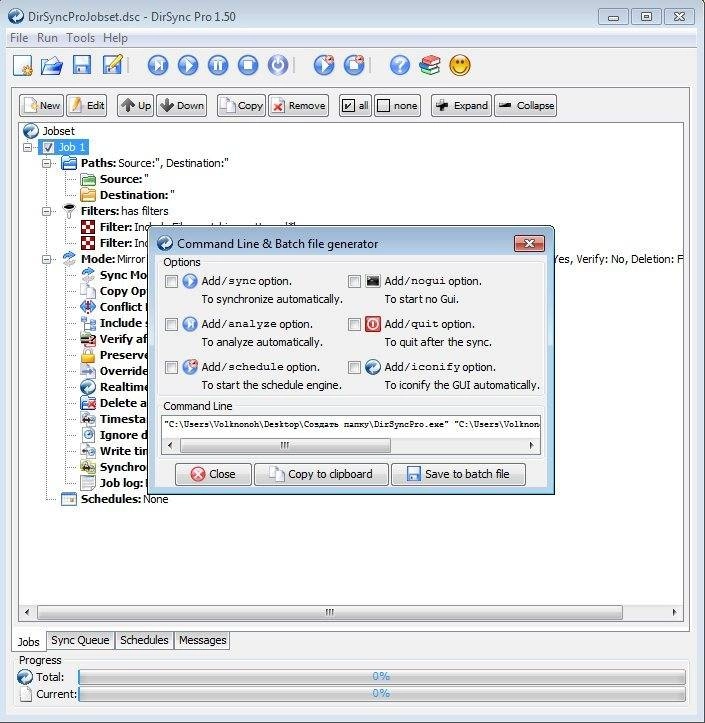Click the Schedules calendar icon
Viewport: 705px width, 723px height.
[x=69, y=499]
